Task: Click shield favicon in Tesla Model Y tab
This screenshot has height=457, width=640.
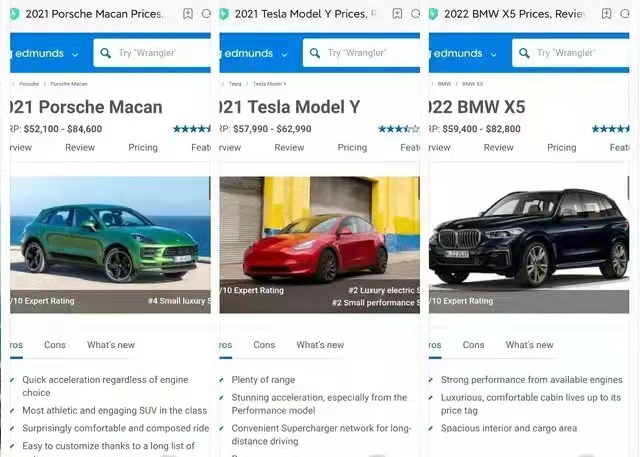Action: (224, 14)
